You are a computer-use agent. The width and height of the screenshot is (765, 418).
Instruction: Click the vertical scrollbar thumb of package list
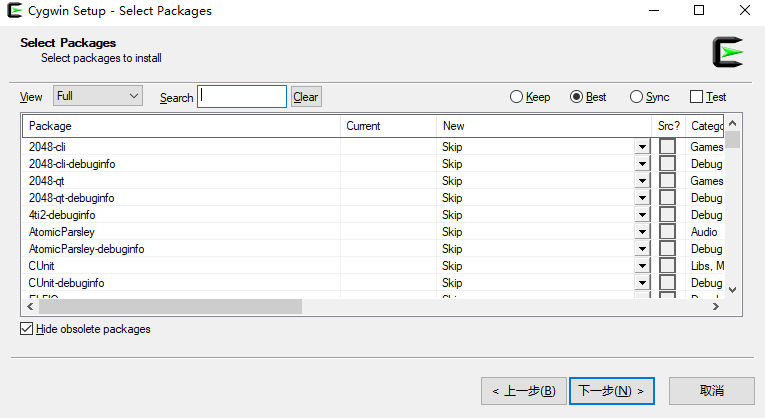tap(732, 139)
